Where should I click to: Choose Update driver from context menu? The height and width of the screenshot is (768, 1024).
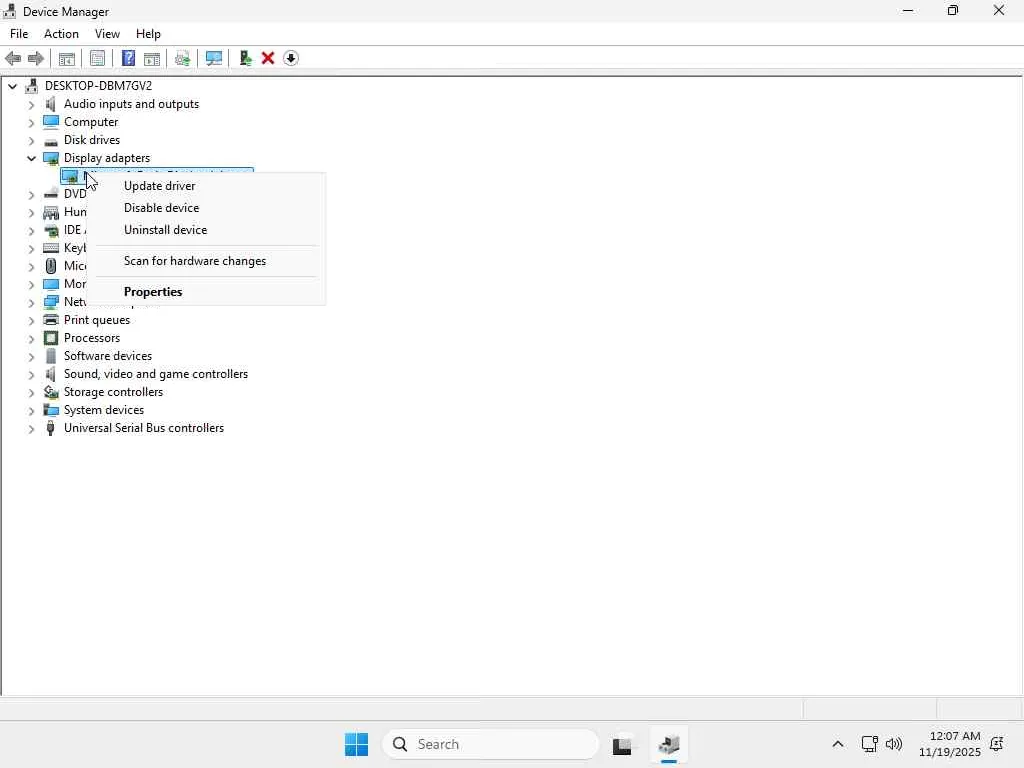pos(206,186)
